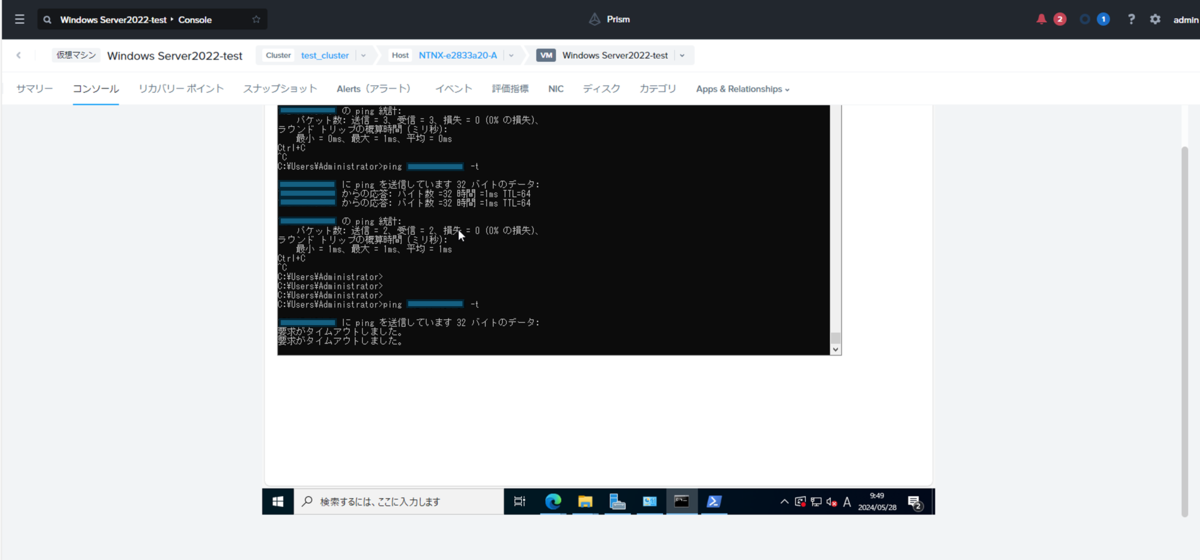Screen dimensions: 1200x560
Task: Open the hamburger main menu
Action: pos(19,19)
